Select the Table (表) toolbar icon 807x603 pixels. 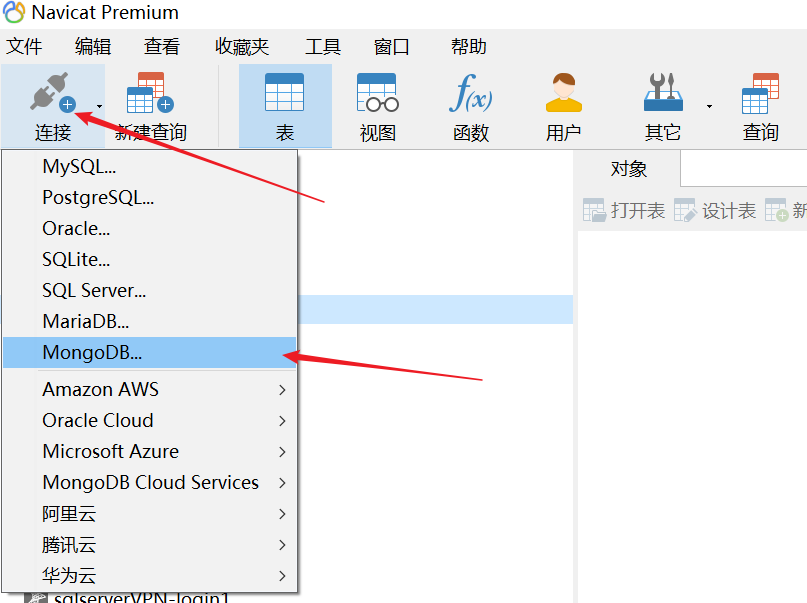285,92
